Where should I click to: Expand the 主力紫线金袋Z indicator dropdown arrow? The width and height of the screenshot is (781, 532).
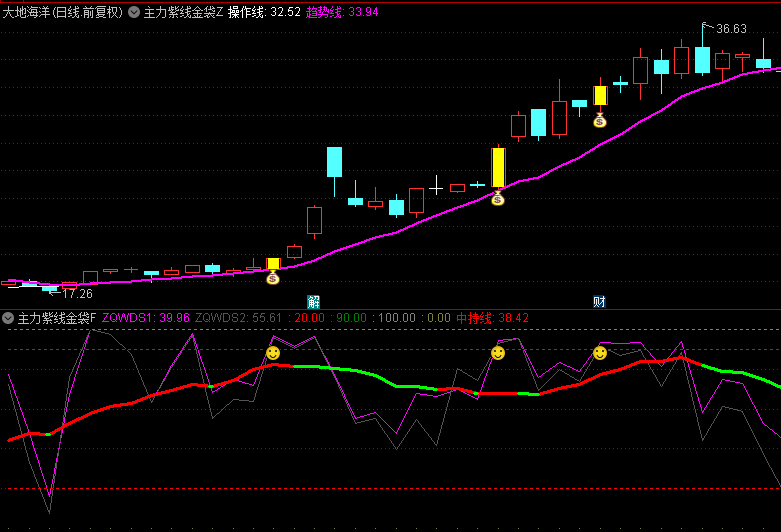point(134,12)
